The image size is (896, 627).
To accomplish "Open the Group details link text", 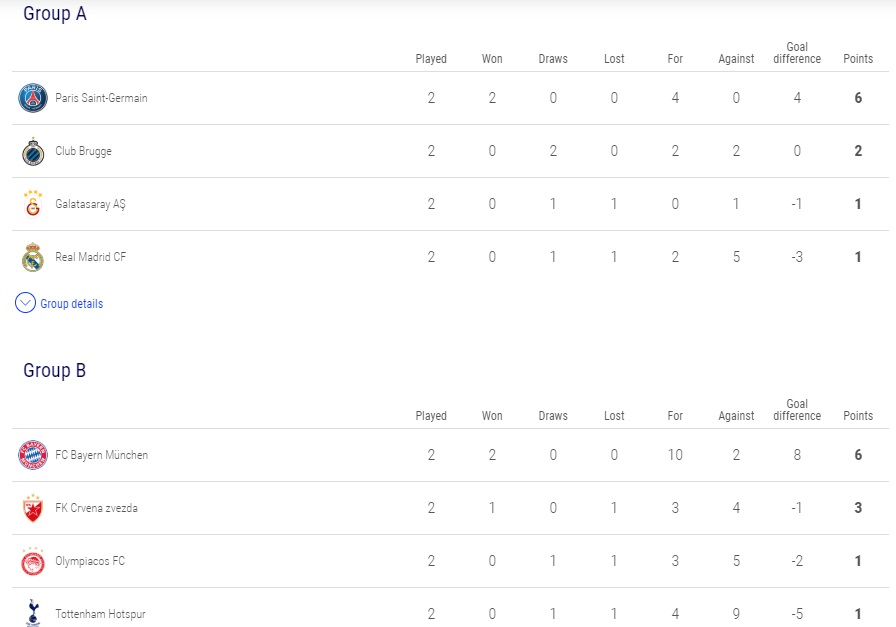I will pos(71,303).
